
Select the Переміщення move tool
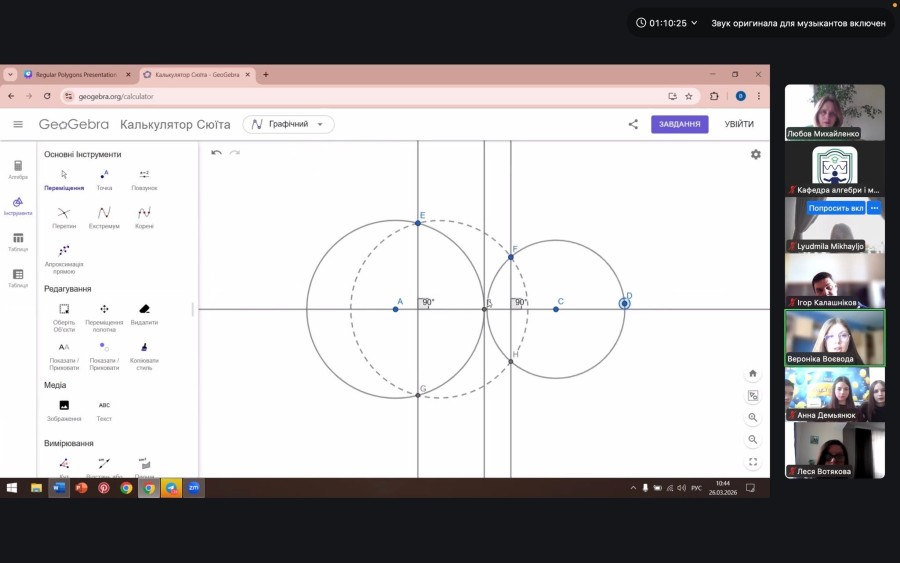[x=64, y=179]
